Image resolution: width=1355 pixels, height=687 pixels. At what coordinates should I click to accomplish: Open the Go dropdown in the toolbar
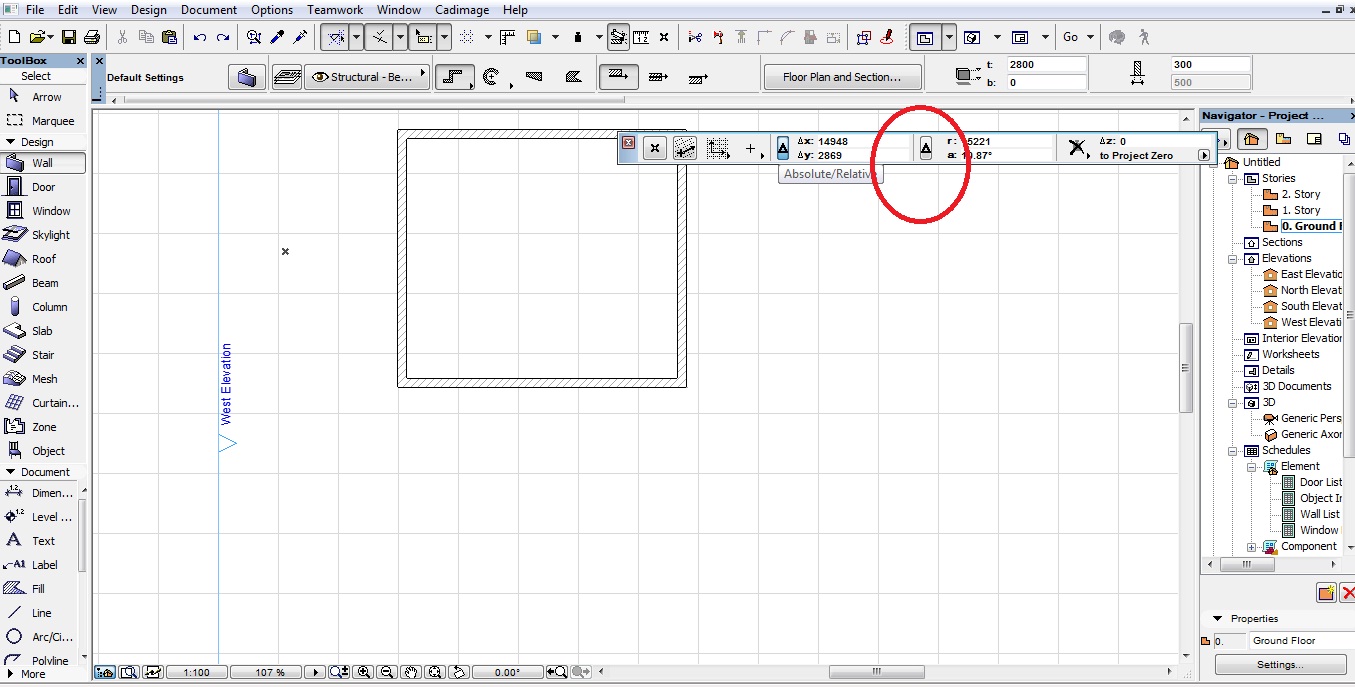[1092, 36]
